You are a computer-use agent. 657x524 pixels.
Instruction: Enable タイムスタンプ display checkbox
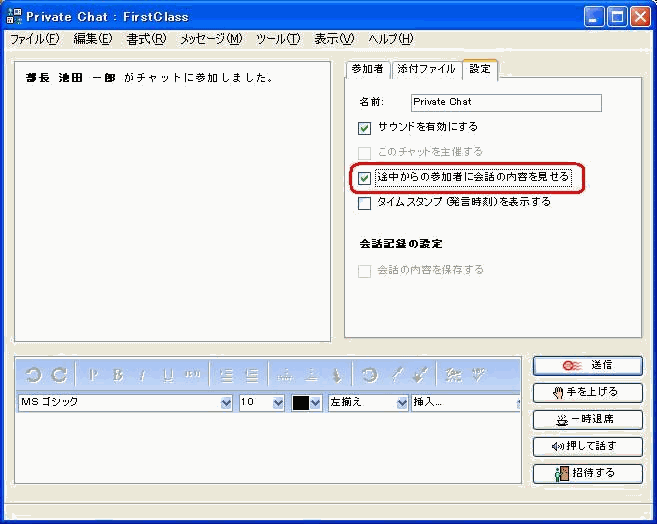tap(365, 202)
